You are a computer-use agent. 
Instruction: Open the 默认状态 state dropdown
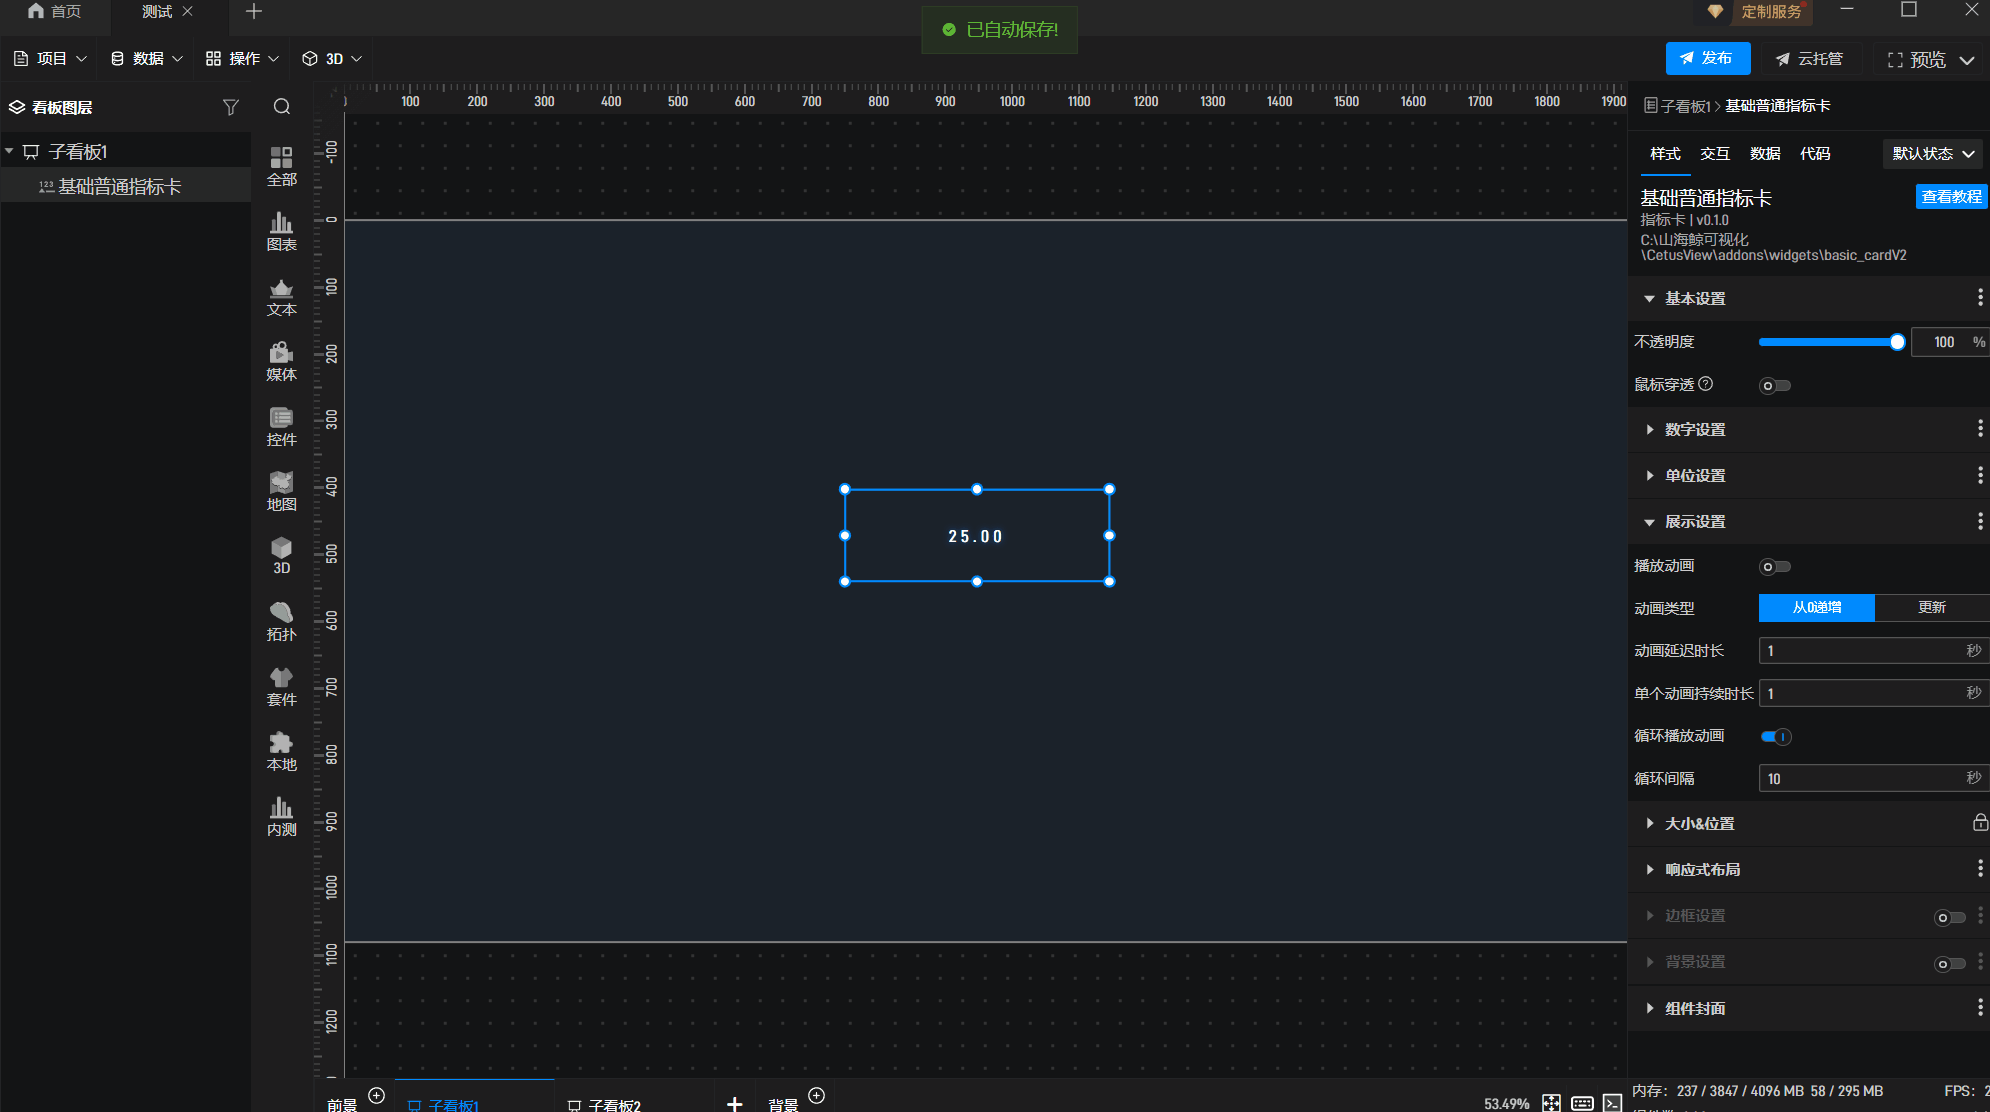tap(1932, 154)
